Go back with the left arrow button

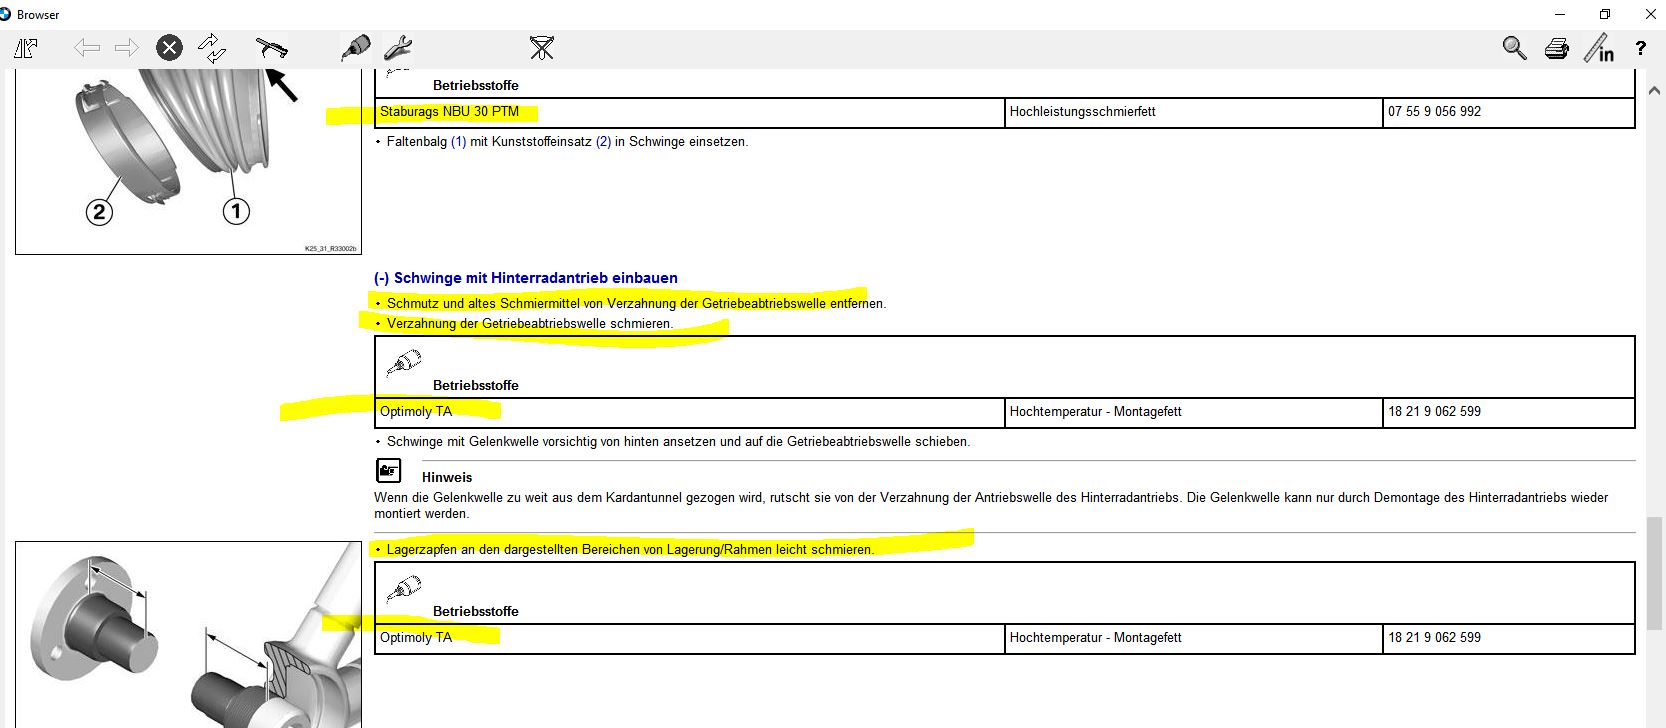pyautogui.click(x=87, y=48)
